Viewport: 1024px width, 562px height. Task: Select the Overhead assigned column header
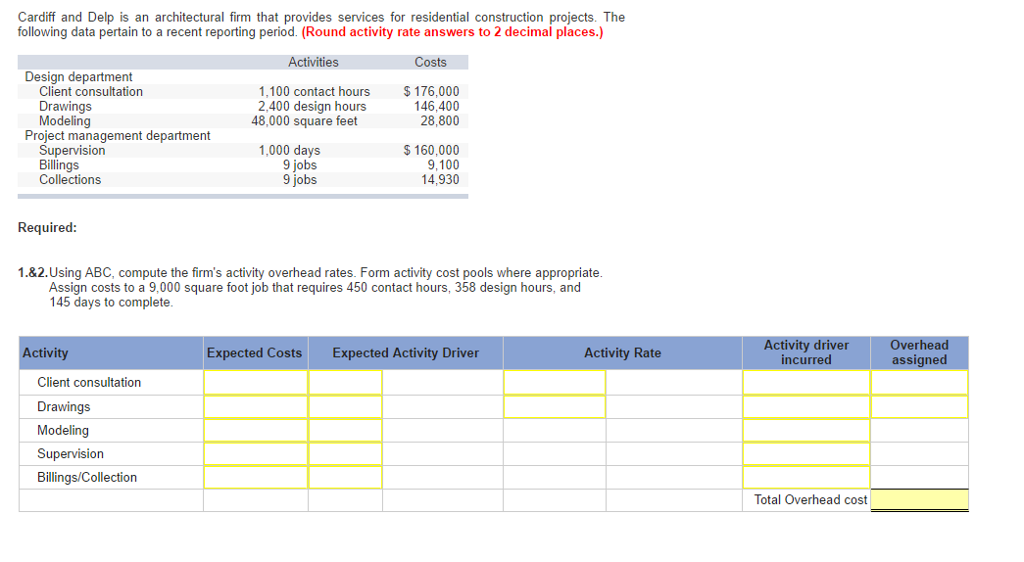pyautogui.click(x=919, y=353)
